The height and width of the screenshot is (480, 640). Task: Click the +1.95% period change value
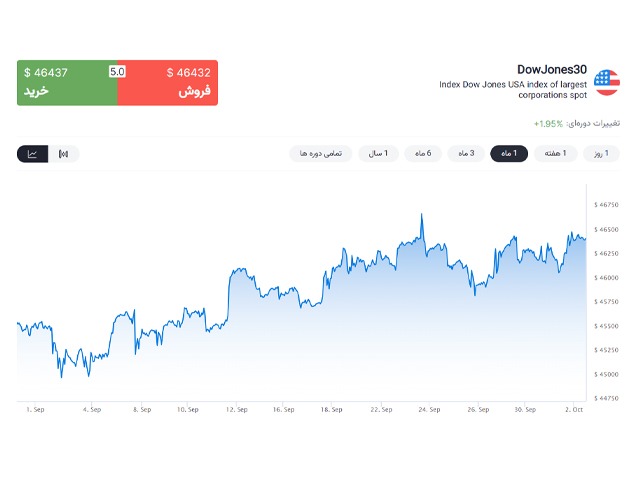point(548,124)
